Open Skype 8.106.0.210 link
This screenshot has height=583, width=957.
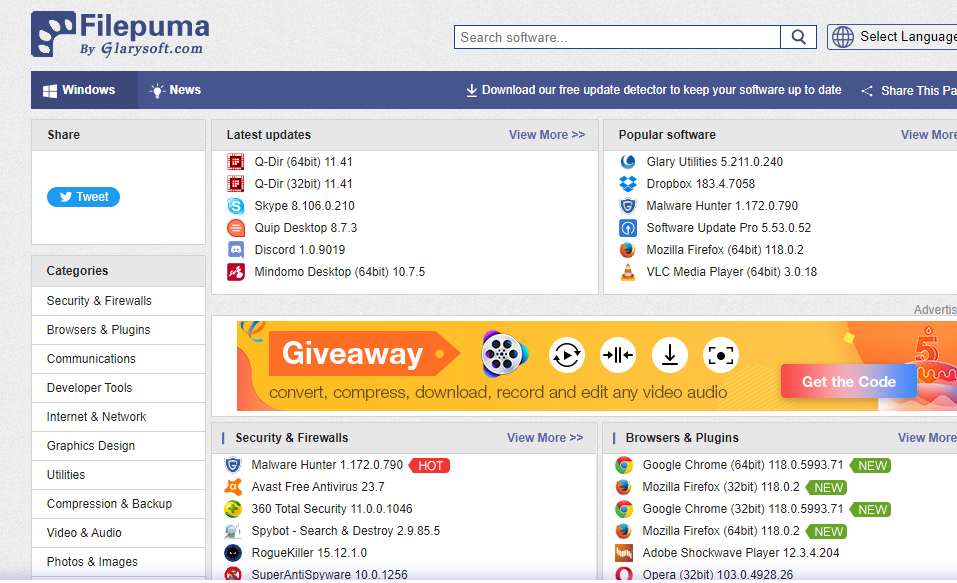tap(305, 206)
